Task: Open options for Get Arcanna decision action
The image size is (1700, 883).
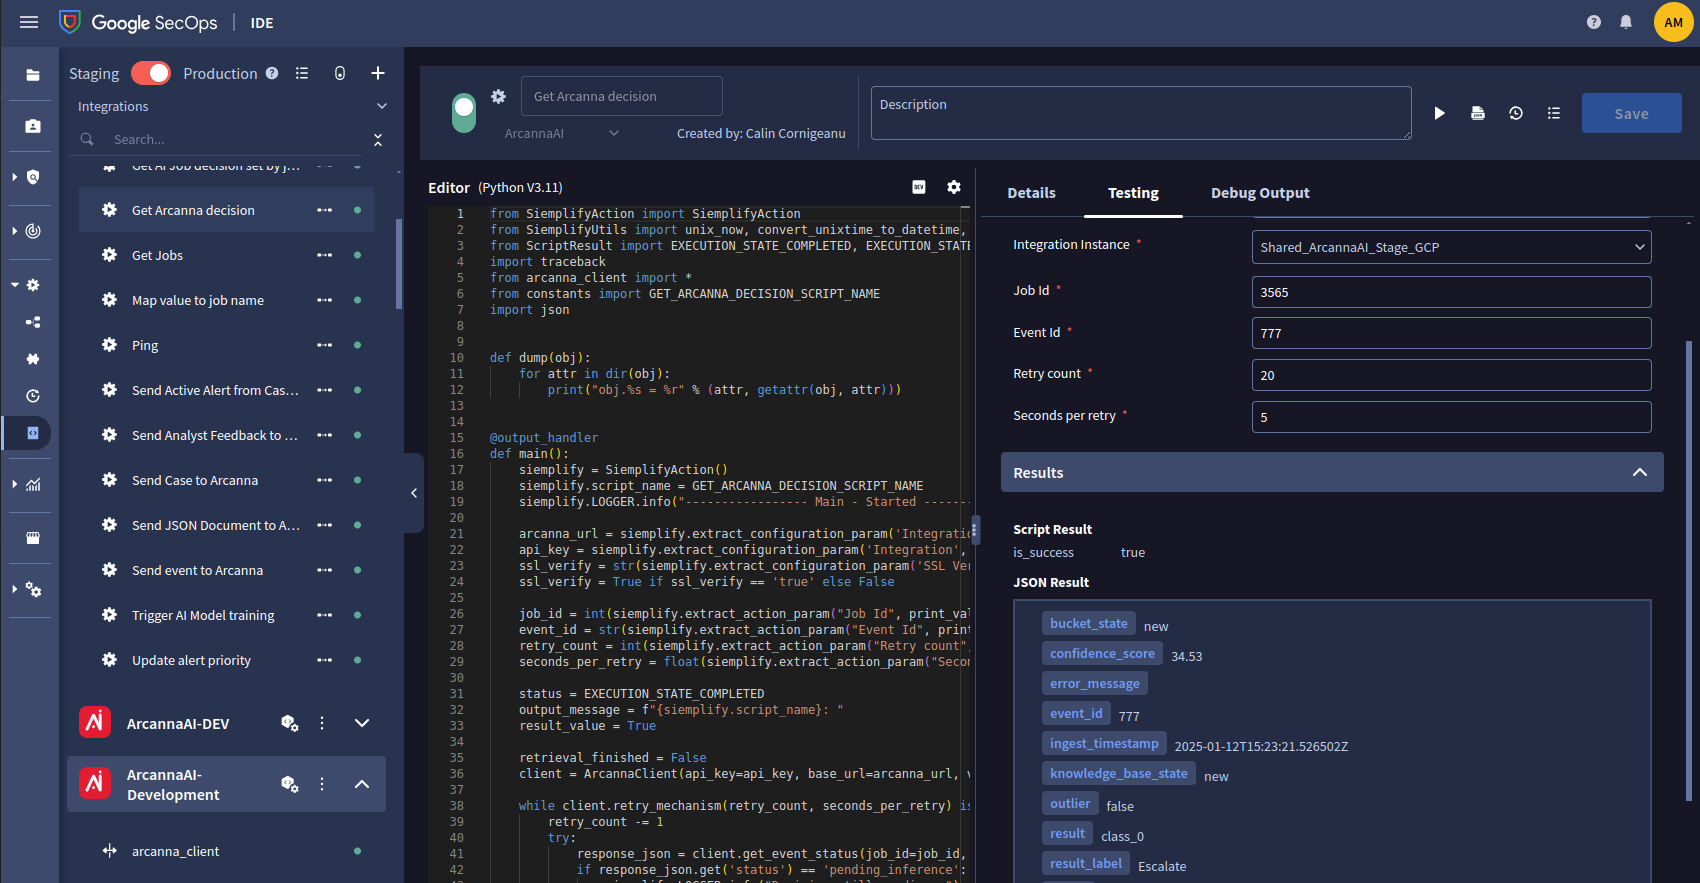Action: point(325,210)
